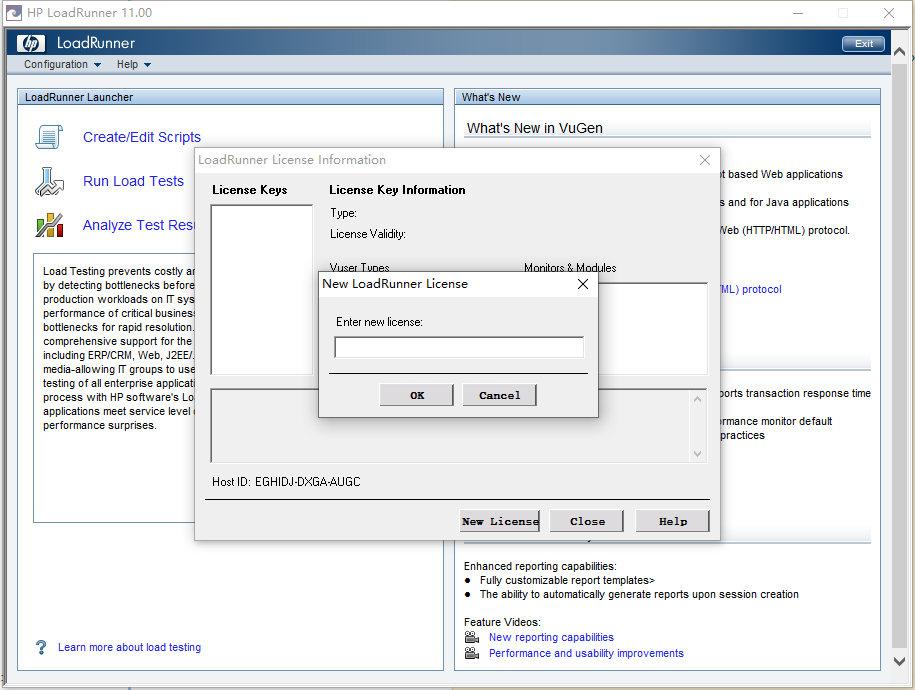
Task: Click the HTML protocol link in What's New
Action: [x=750, y=289]
